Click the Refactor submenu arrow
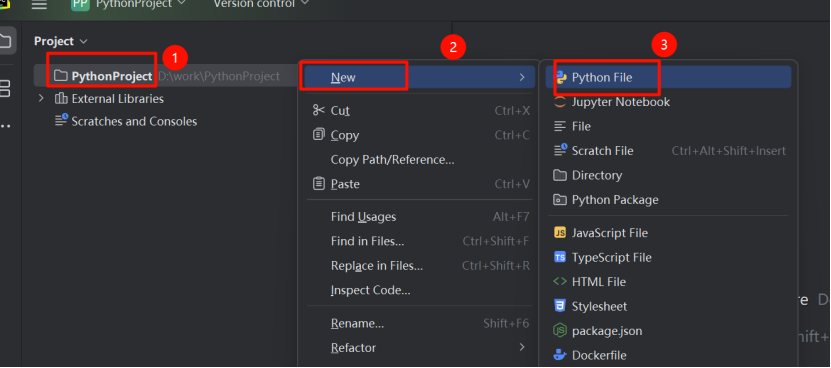 pos(522,347)
